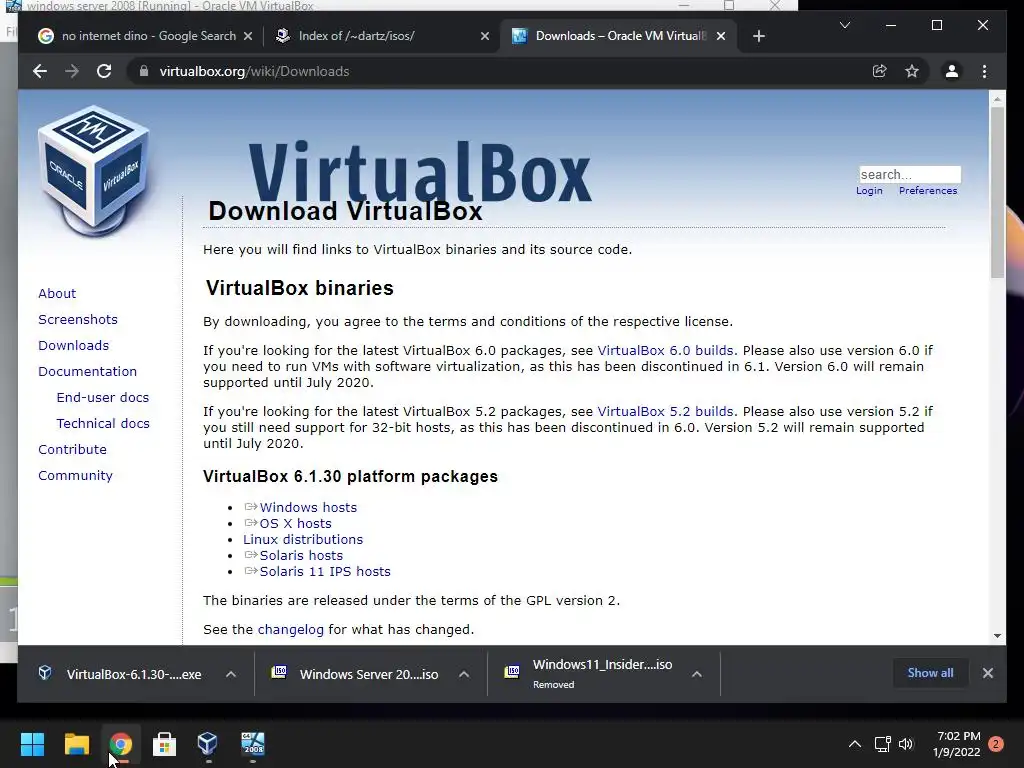1024x768 pixels.
Task: Open Chrome's three-dot menu
Action: pos(984,71)
